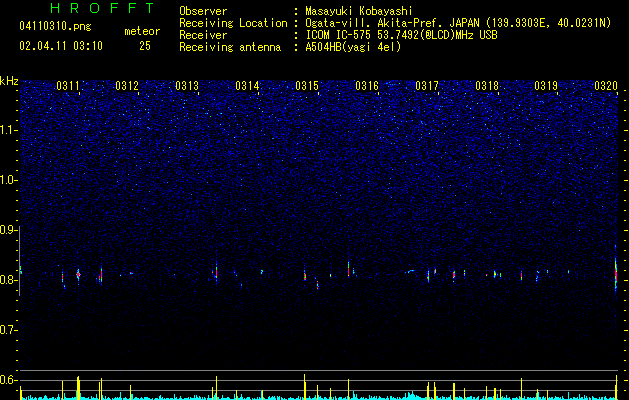
Task: Click the 'Receiving antenna' field label
Action: (230, 47)
